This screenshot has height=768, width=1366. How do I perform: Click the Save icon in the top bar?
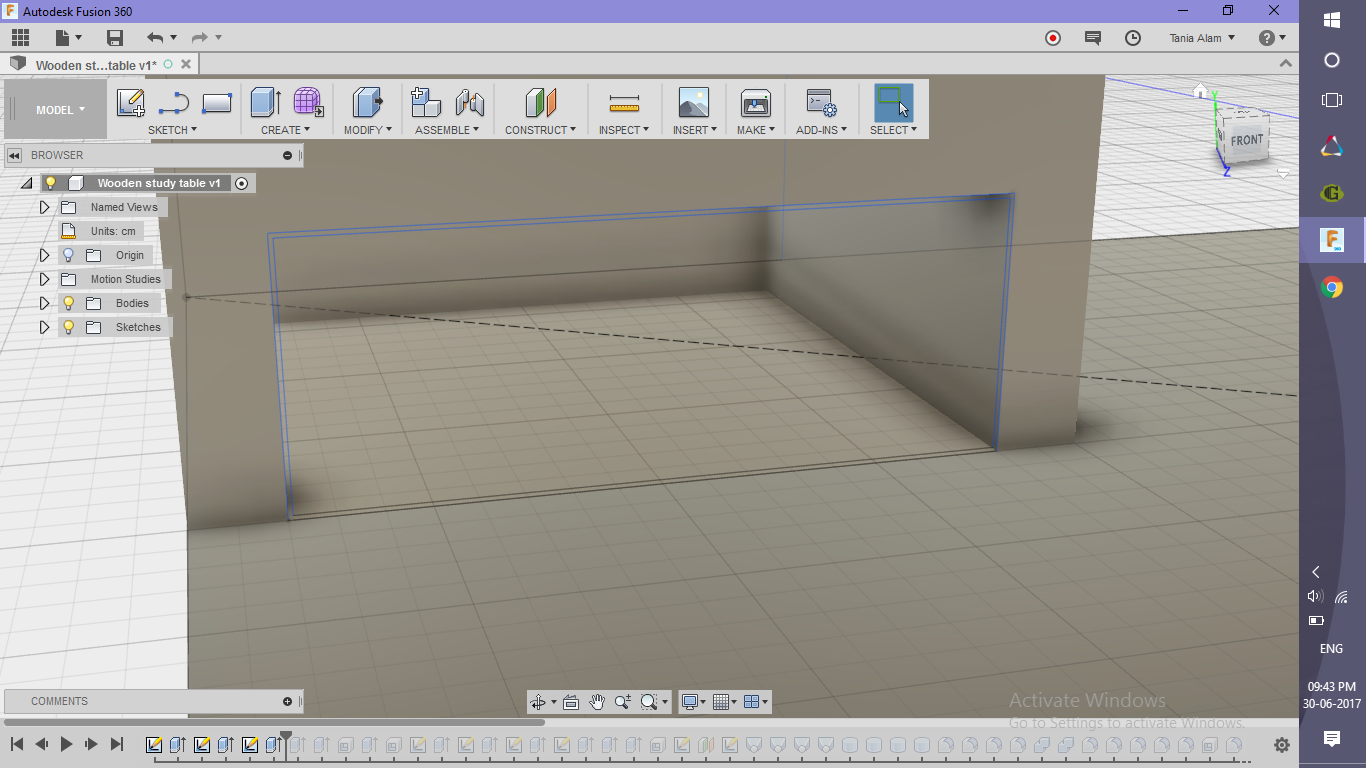tap(115, 38)
